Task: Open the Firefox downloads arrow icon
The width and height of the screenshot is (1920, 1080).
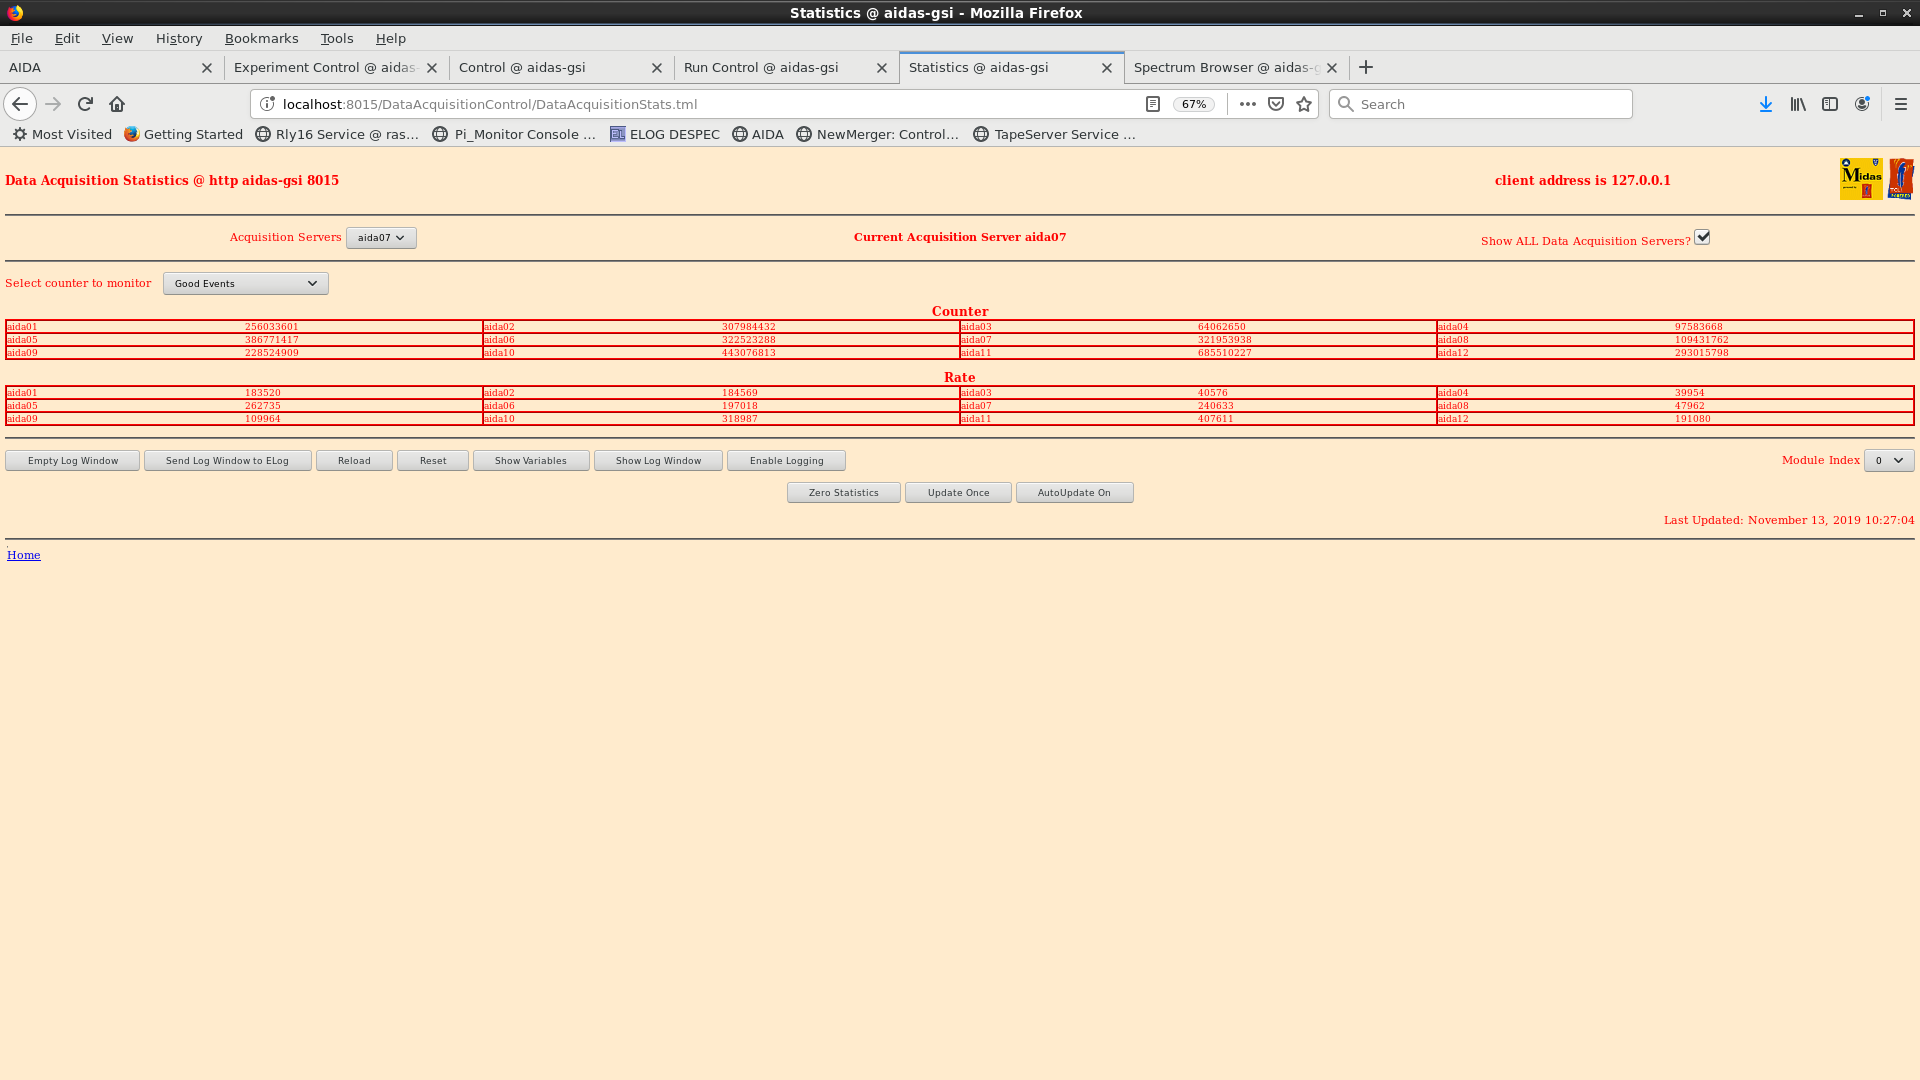Action: [x=1766, y=104]
